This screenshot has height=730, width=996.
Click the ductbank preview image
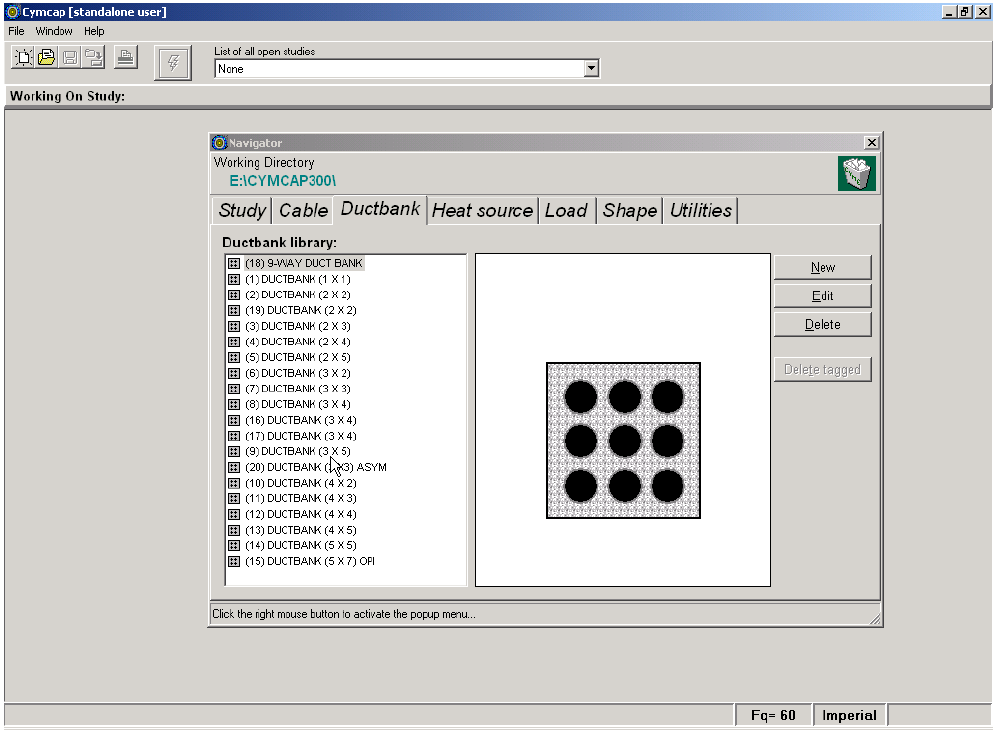pos(623,440)
